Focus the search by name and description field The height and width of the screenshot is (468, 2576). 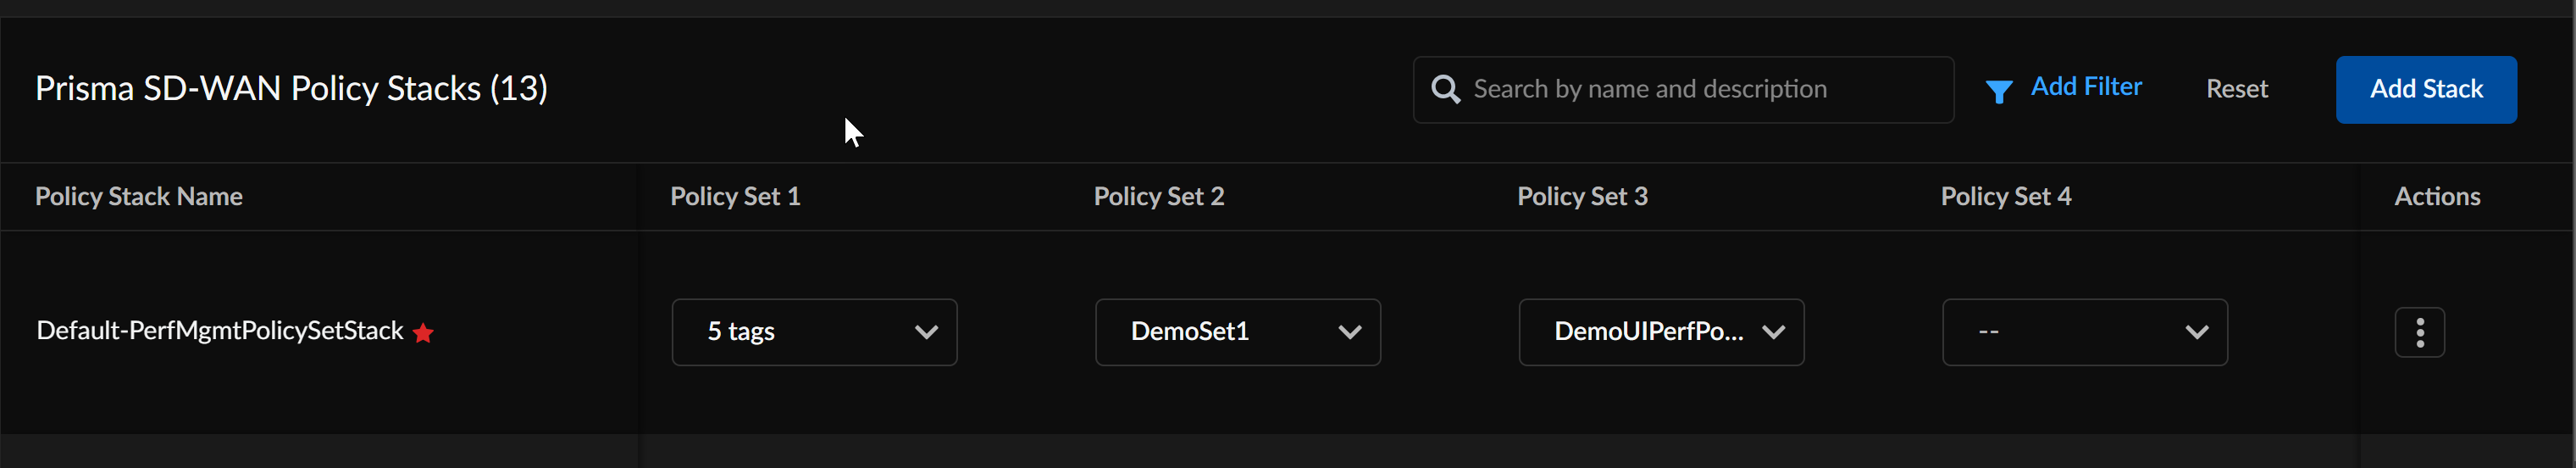1700,90
